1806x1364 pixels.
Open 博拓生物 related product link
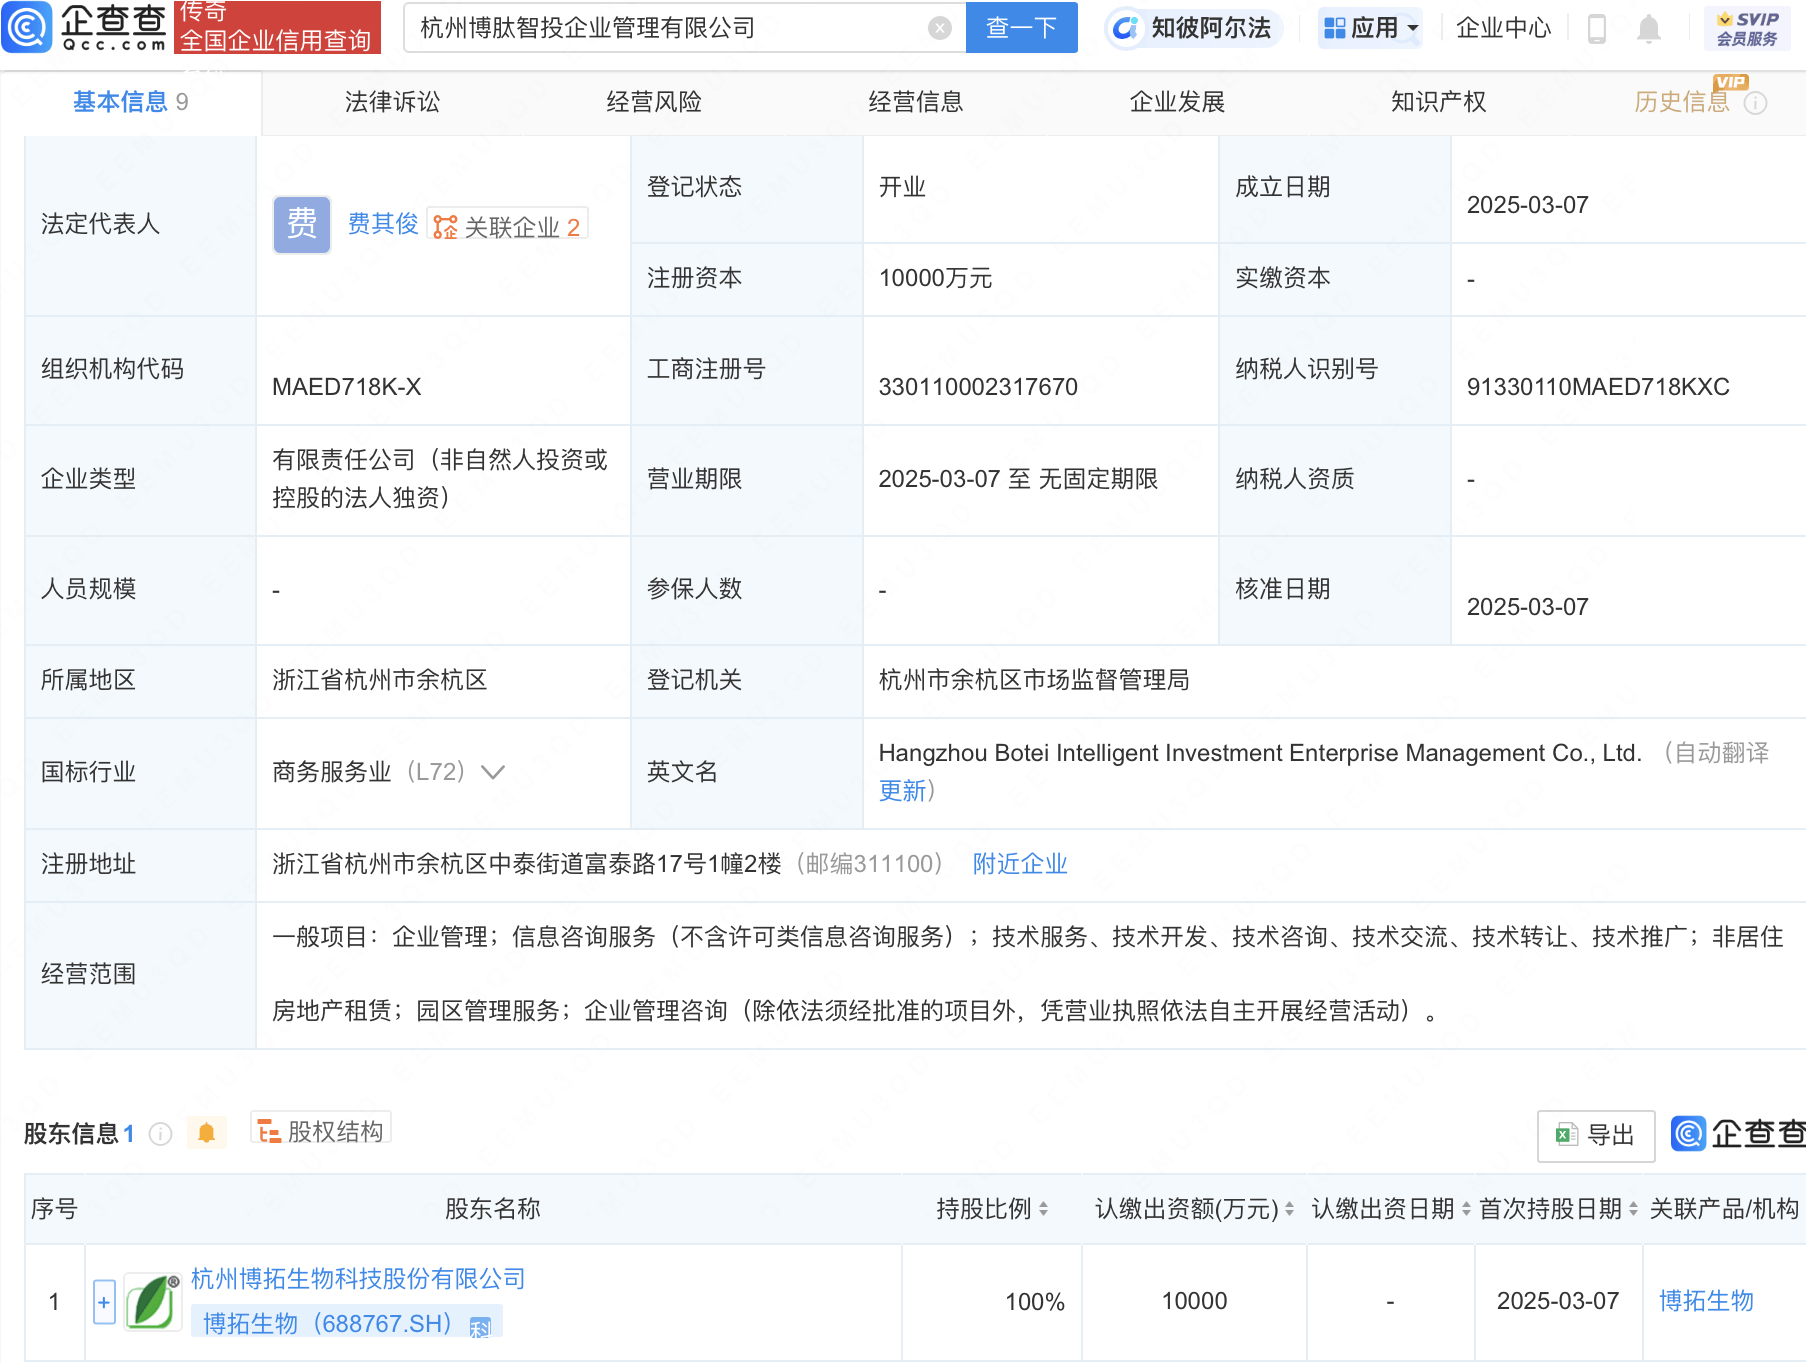1706,1301
